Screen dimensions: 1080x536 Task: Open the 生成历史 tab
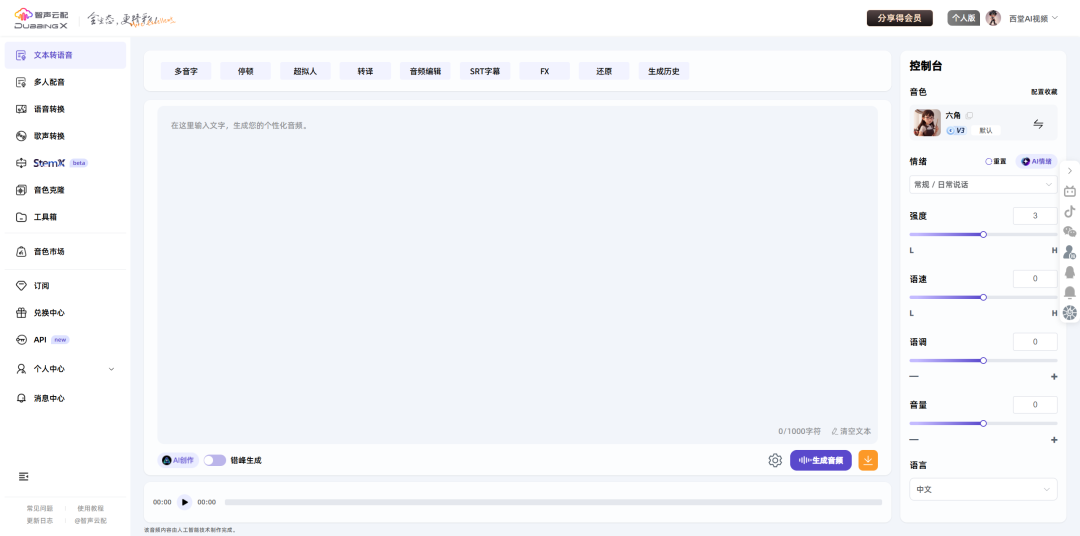tap(664, 71)
